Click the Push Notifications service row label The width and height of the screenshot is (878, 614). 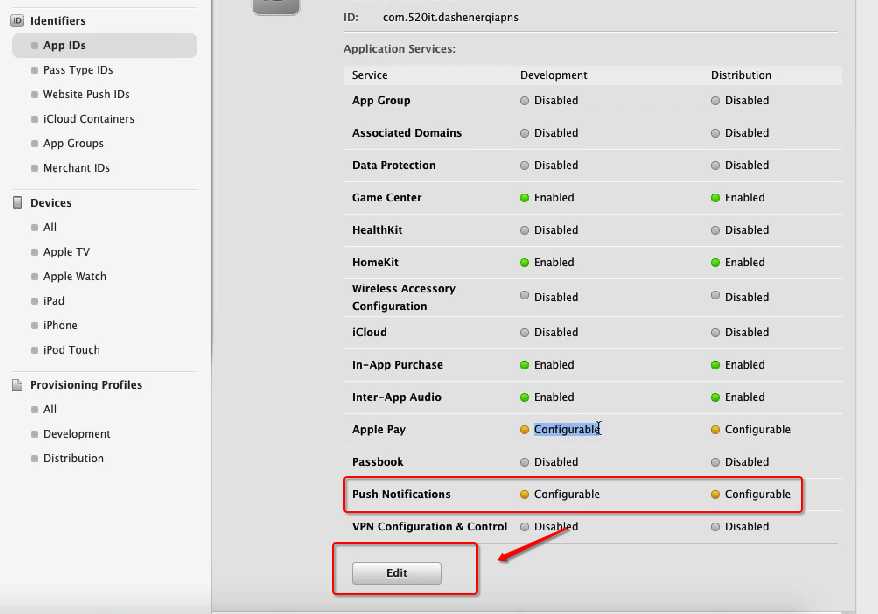point(401,494)
